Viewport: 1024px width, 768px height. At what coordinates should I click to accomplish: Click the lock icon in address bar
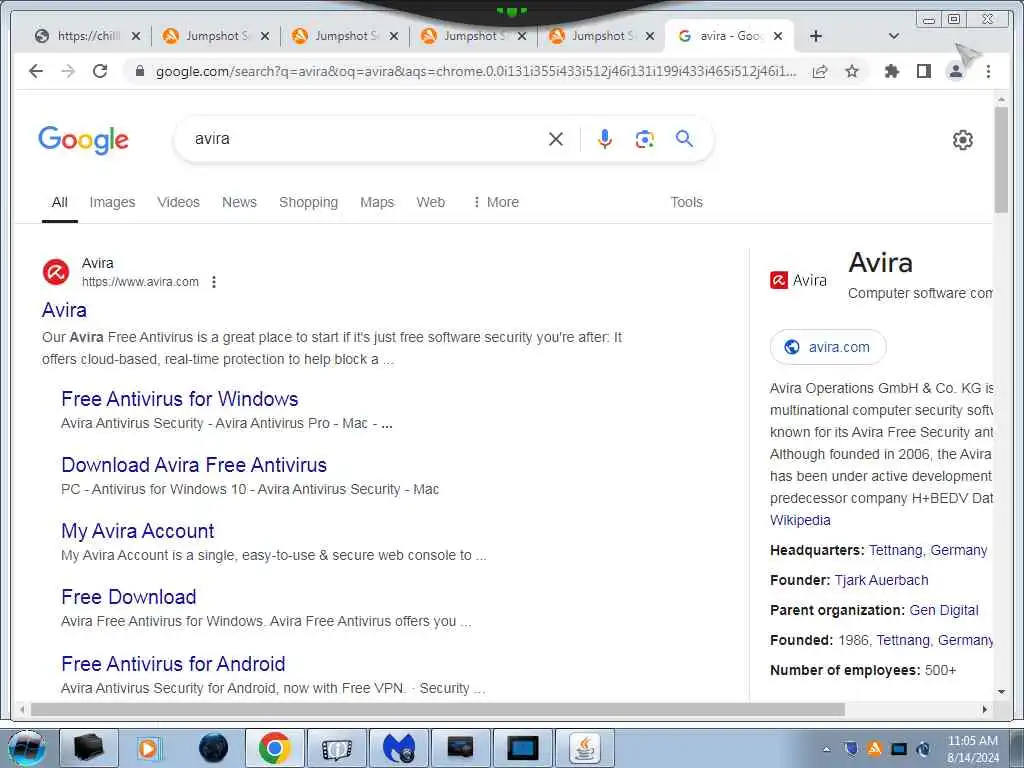tap(139, 71)
